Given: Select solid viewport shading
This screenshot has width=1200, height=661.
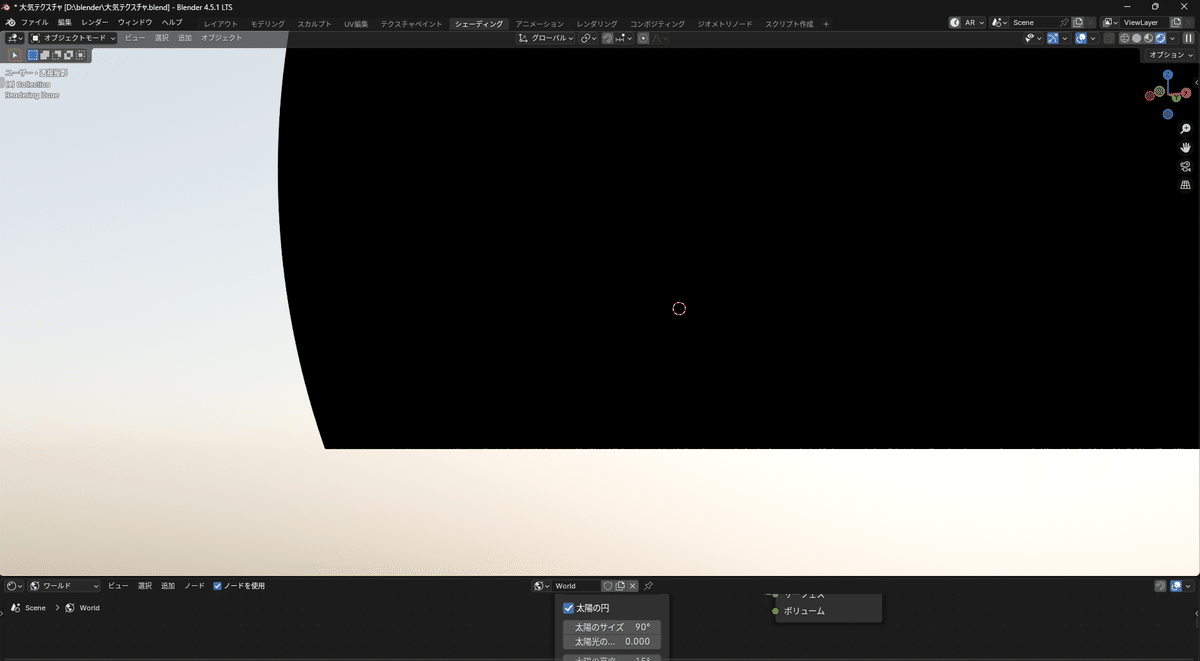Looking at the screenshot, I should 1137,38.
